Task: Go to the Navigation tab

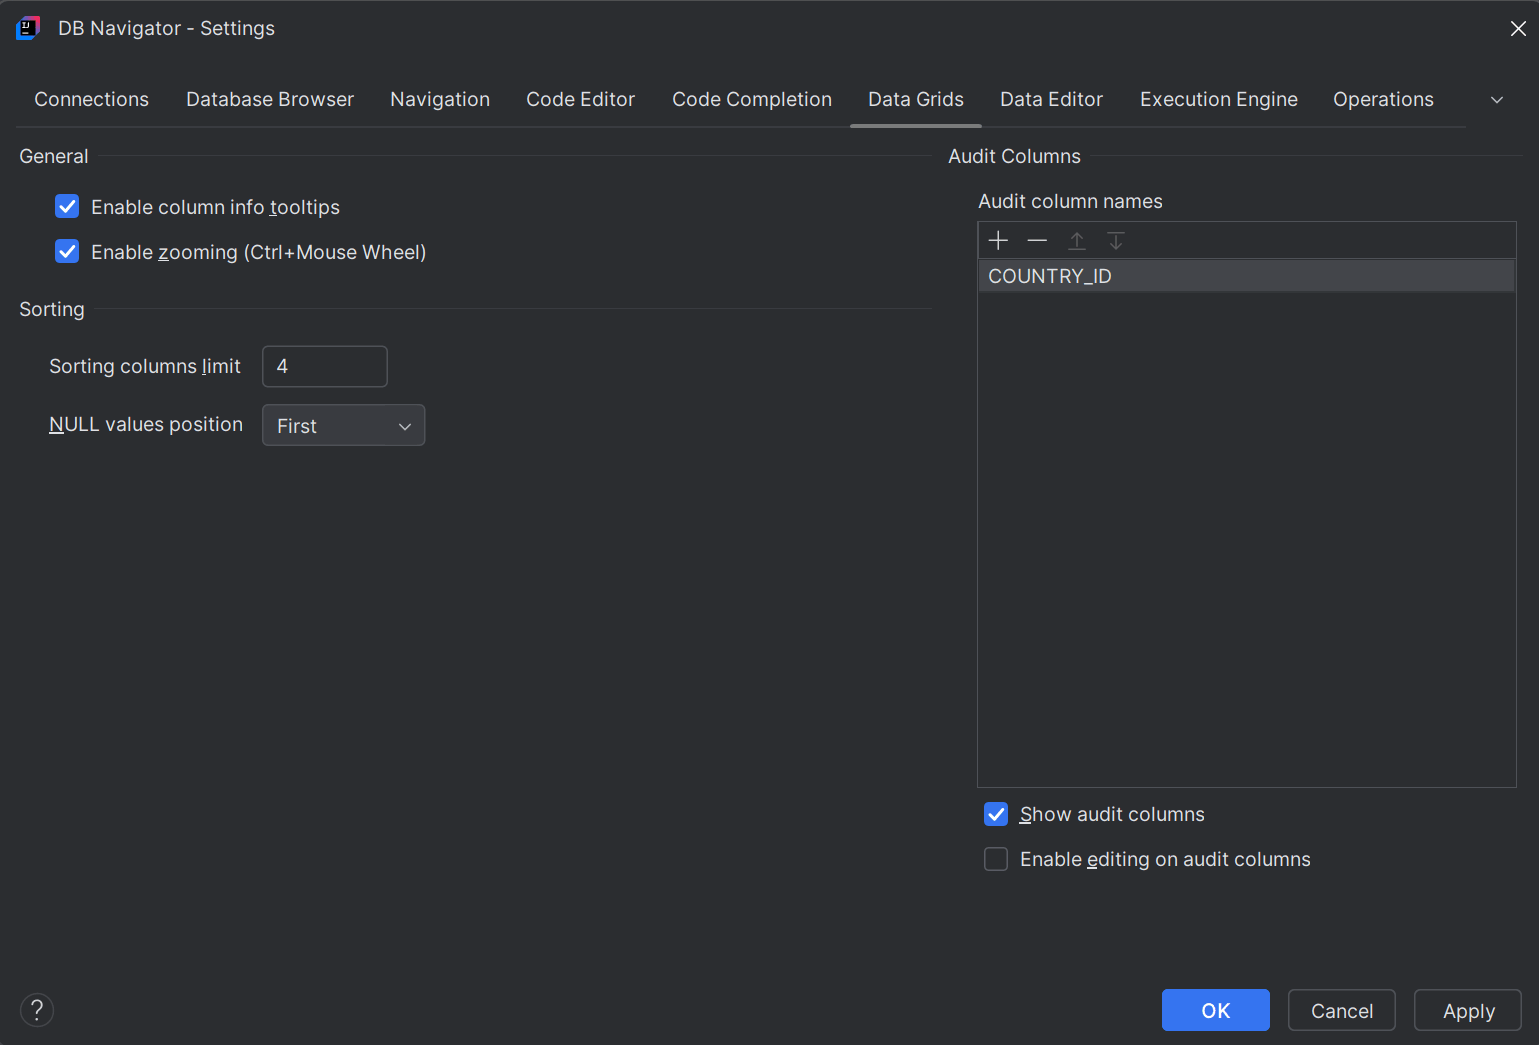Action: click(x=440, y=99)
